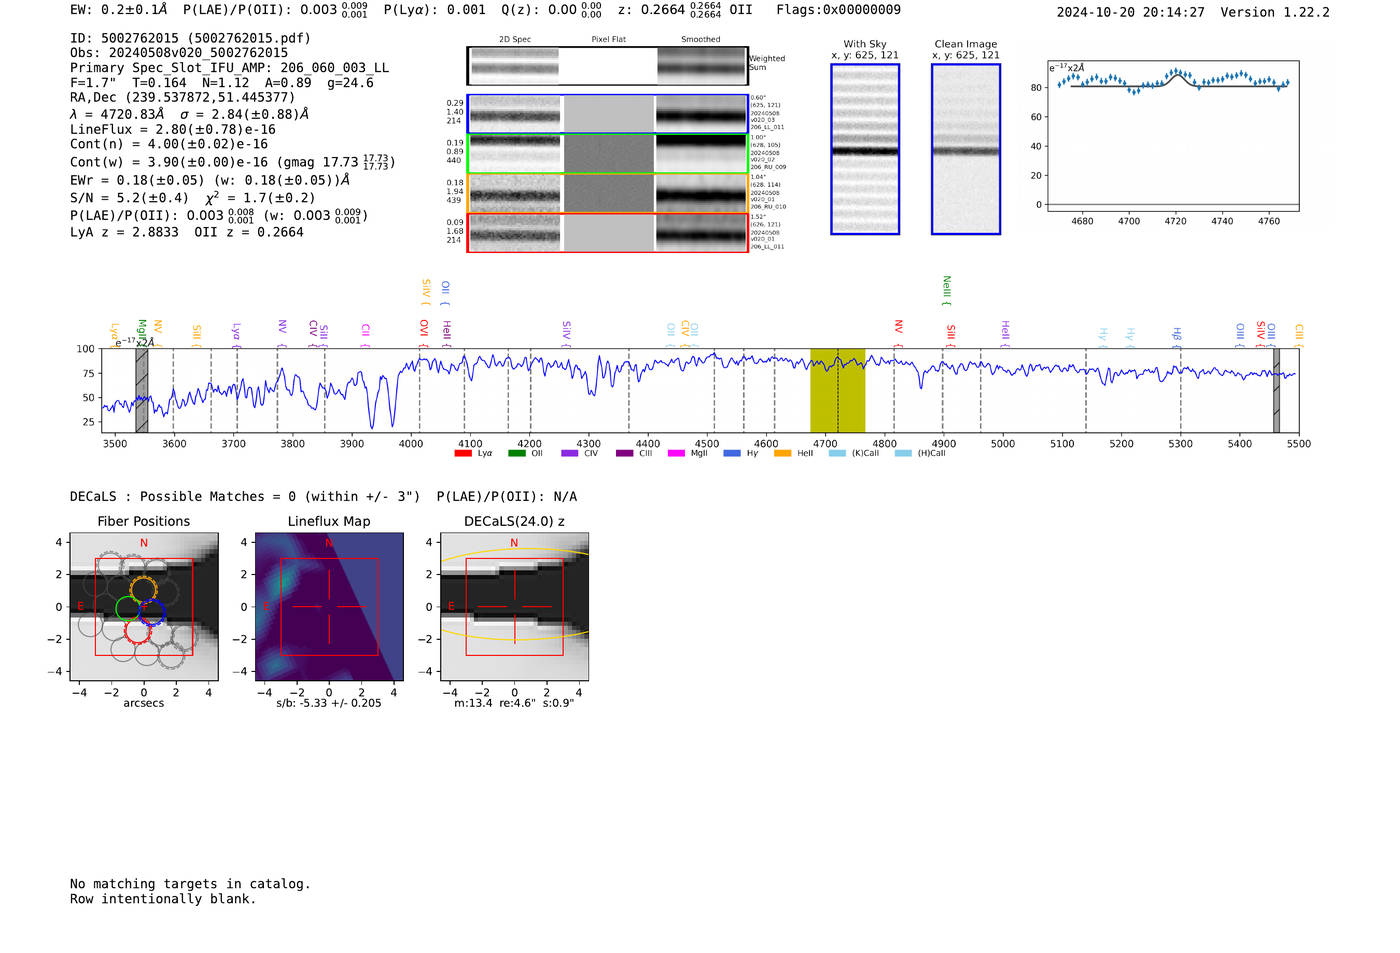This screenshot has width=1400, height=953.
Task: Select the blue-bordered 2D Spec fiber cutout
Action: (514, 114)
